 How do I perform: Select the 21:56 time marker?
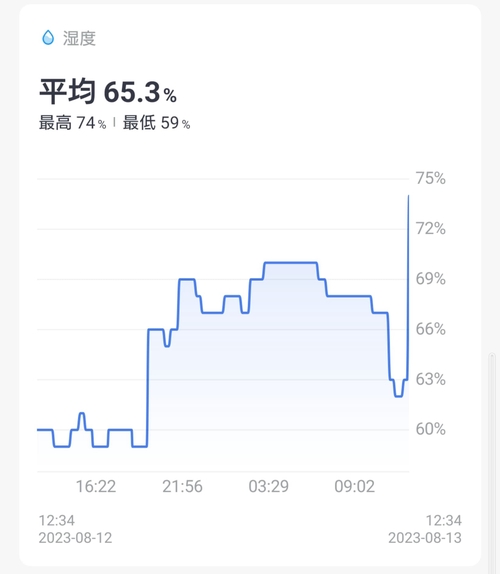point(182,487)
